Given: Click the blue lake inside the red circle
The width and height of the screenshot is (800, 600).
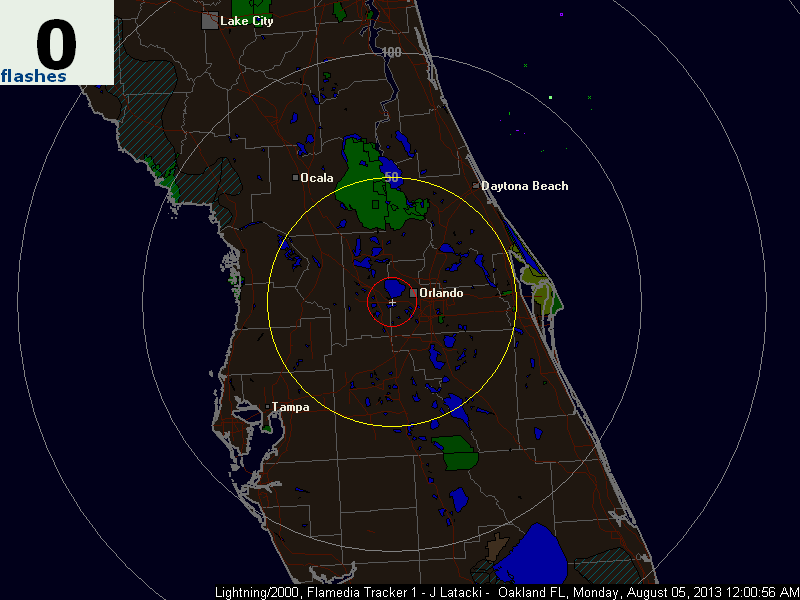Looking at the screenshot, I should (x=394, y=288).
